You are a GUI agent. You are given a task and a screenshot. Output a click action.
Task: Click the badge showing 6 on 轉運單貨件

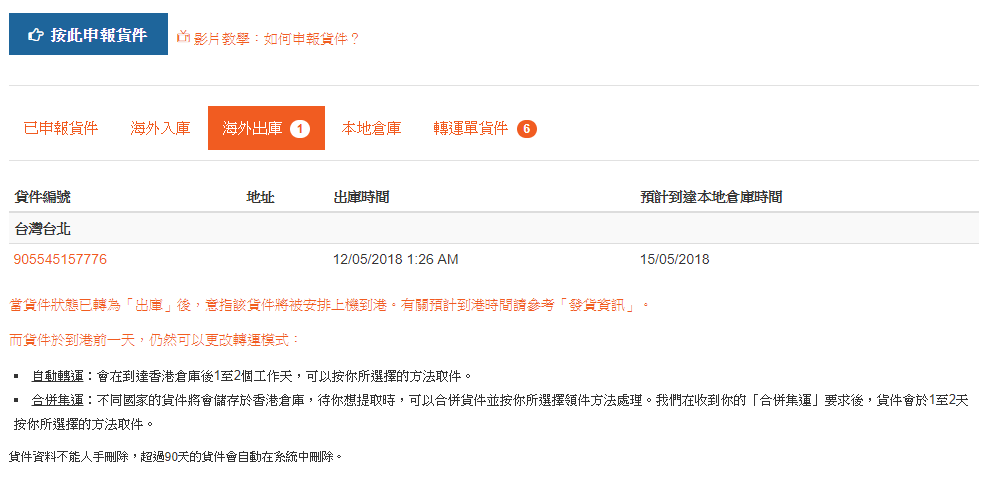pos(527,129)
